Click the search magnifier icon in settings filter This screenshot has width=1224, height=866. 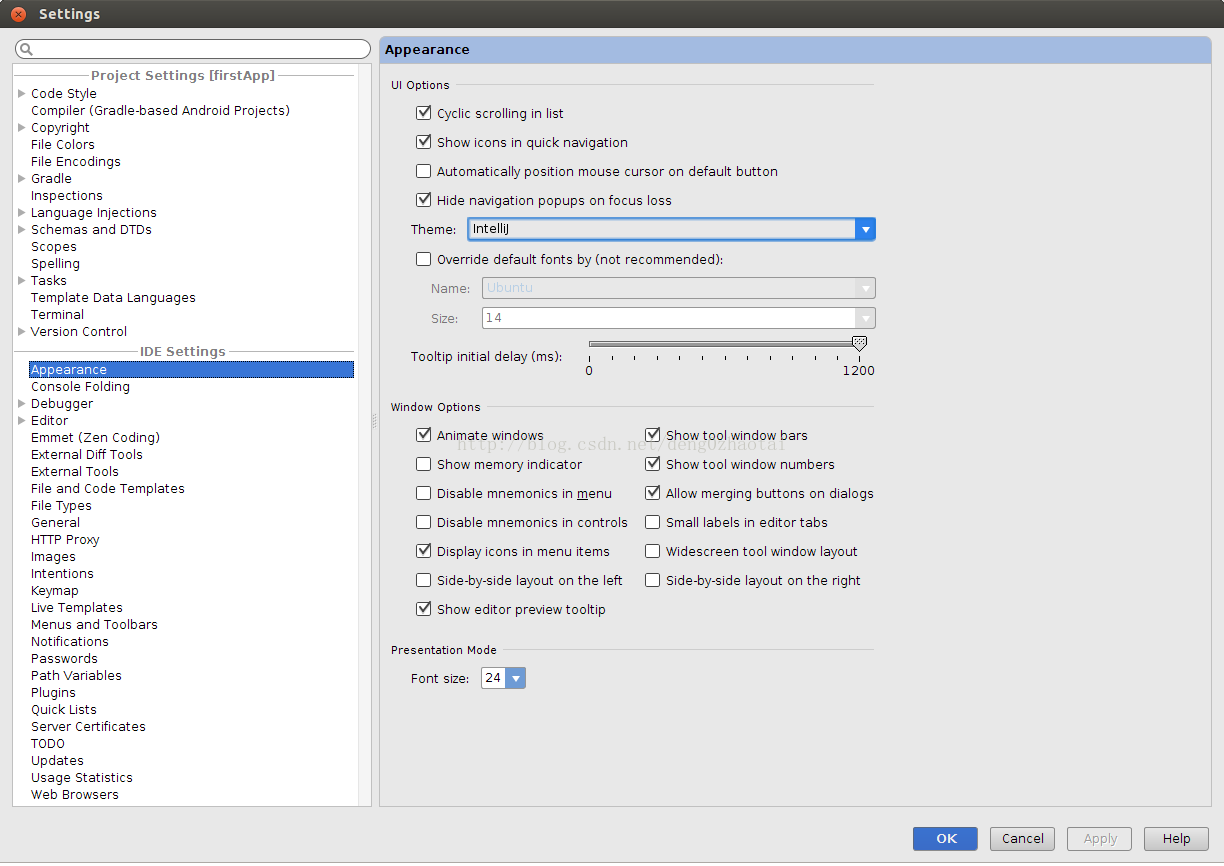click(x=26, y=50)
